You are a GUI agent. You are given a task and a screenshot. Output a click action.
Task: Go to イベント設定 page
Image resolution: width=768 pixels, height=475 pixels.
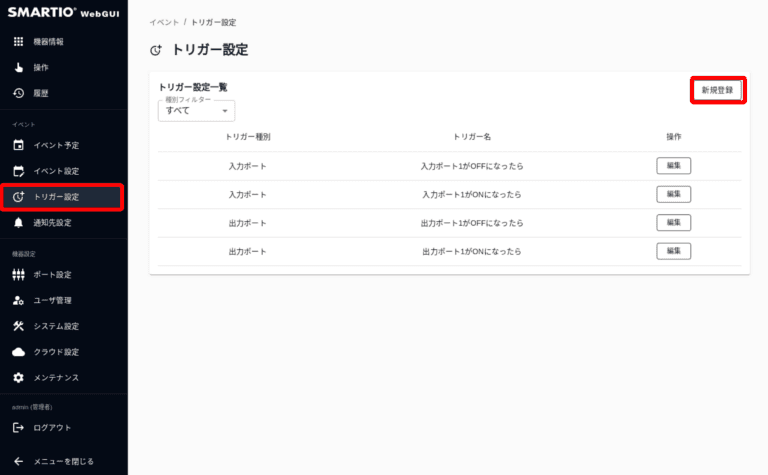(x=64, y=171)
